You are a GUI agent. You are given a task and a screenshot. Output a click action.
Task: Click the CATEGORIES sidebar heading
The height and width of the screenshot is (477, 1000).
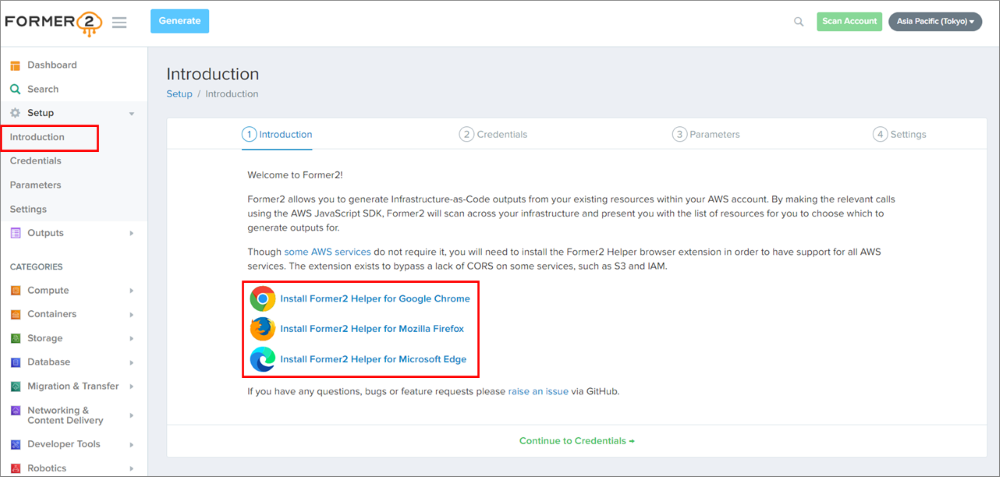pyautogui.click(x=36, y=267)
